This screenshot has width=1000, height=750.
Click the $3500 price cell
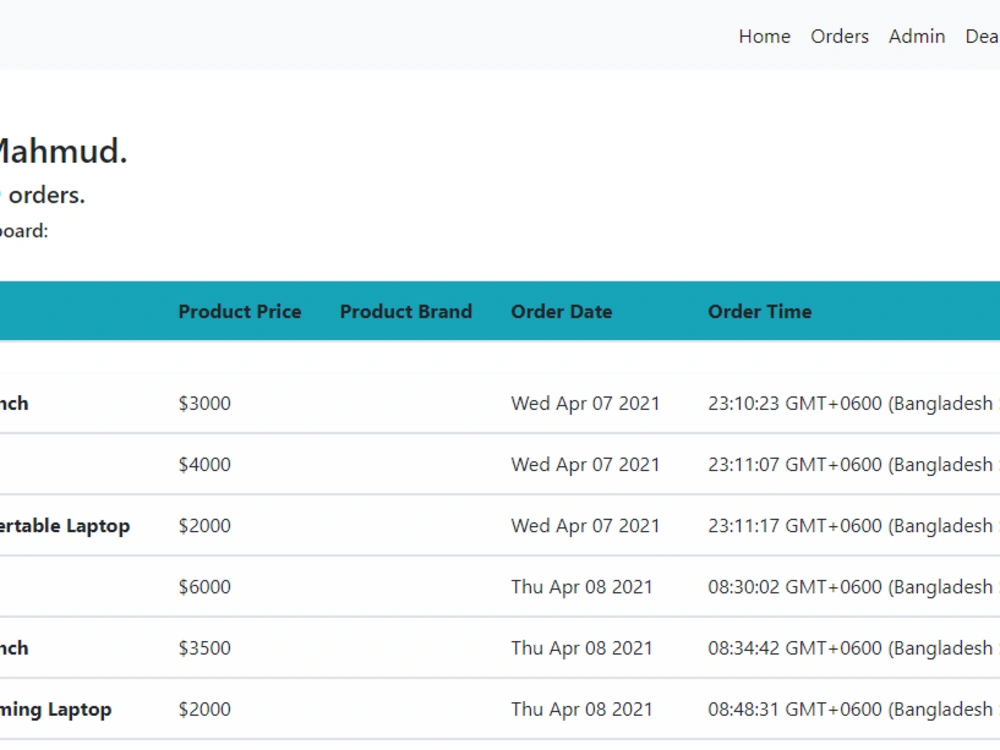point(205,648)
